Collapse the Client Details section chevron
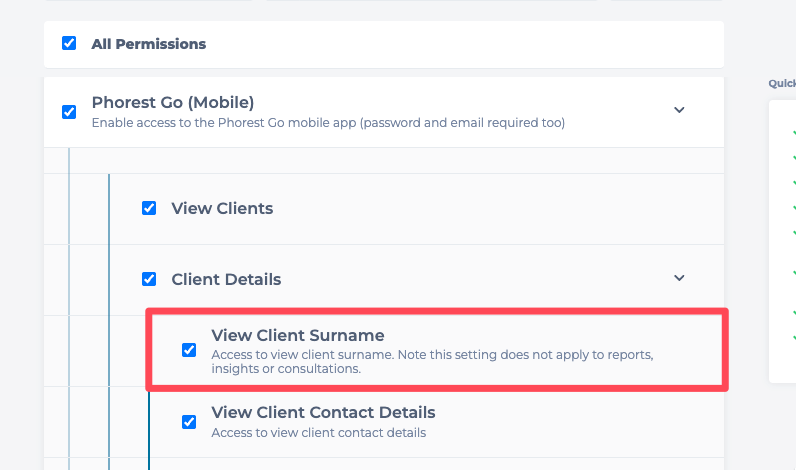 click(679, 278)
